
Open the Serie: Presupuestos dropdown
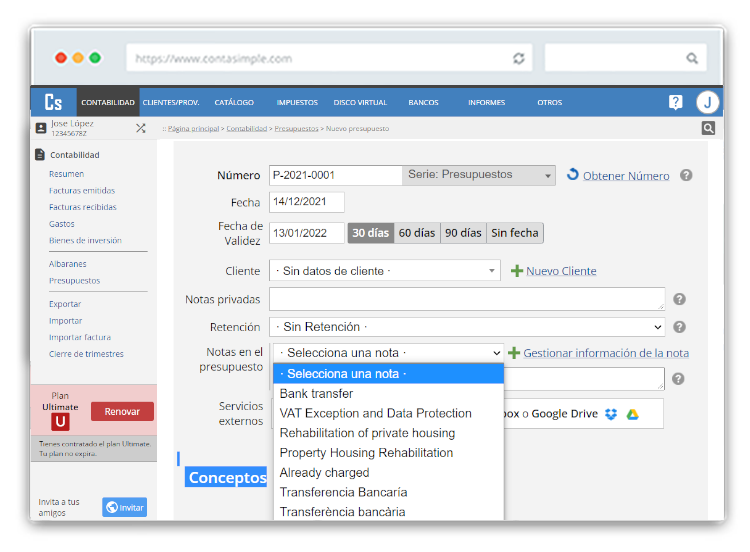click(478, 175)
